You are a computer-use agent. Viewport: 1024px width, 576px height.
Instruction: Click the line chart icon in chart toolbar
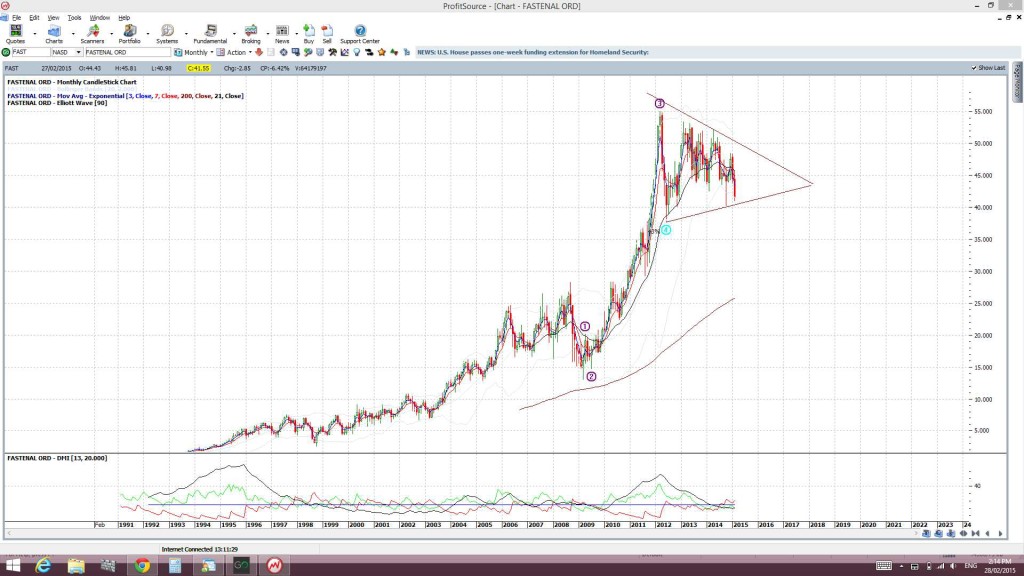pos(344,52)
